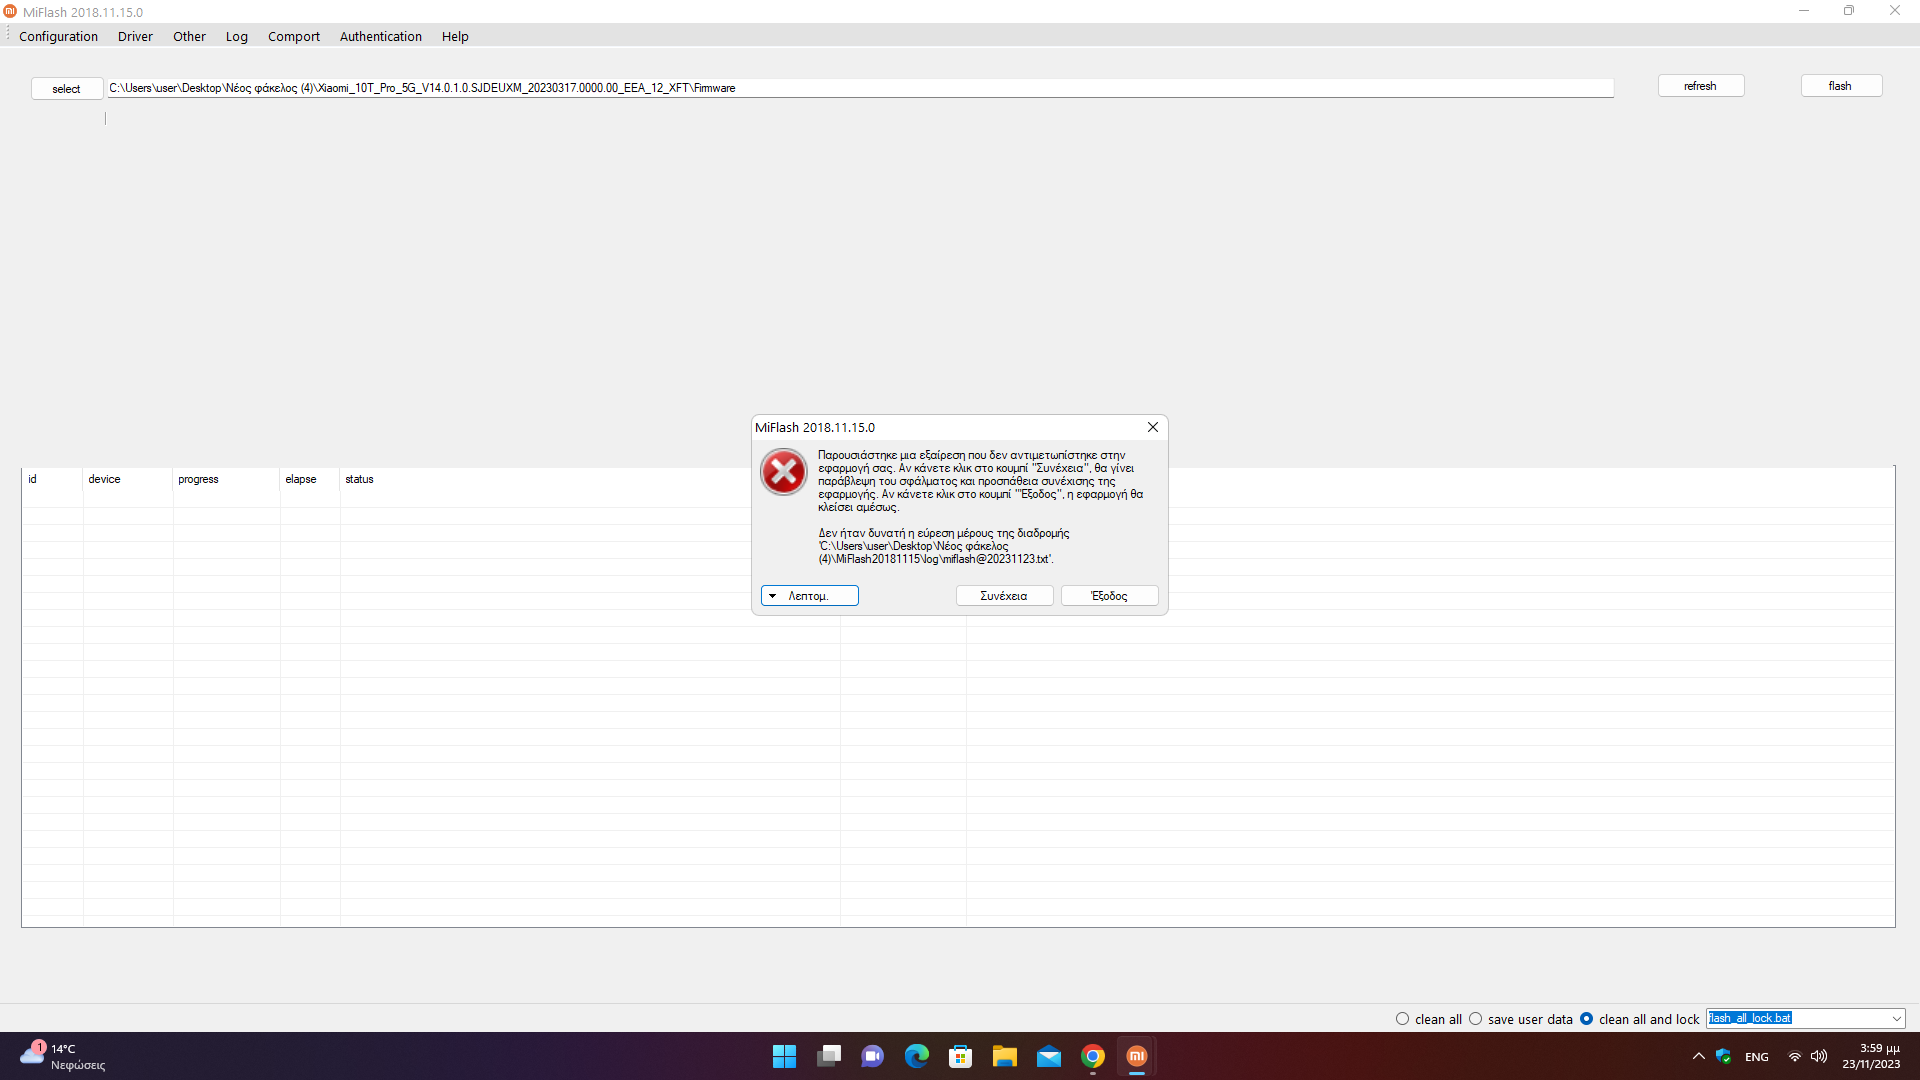Show hidden system tray icons

pyautogui.click(x=1698, y=1056)
